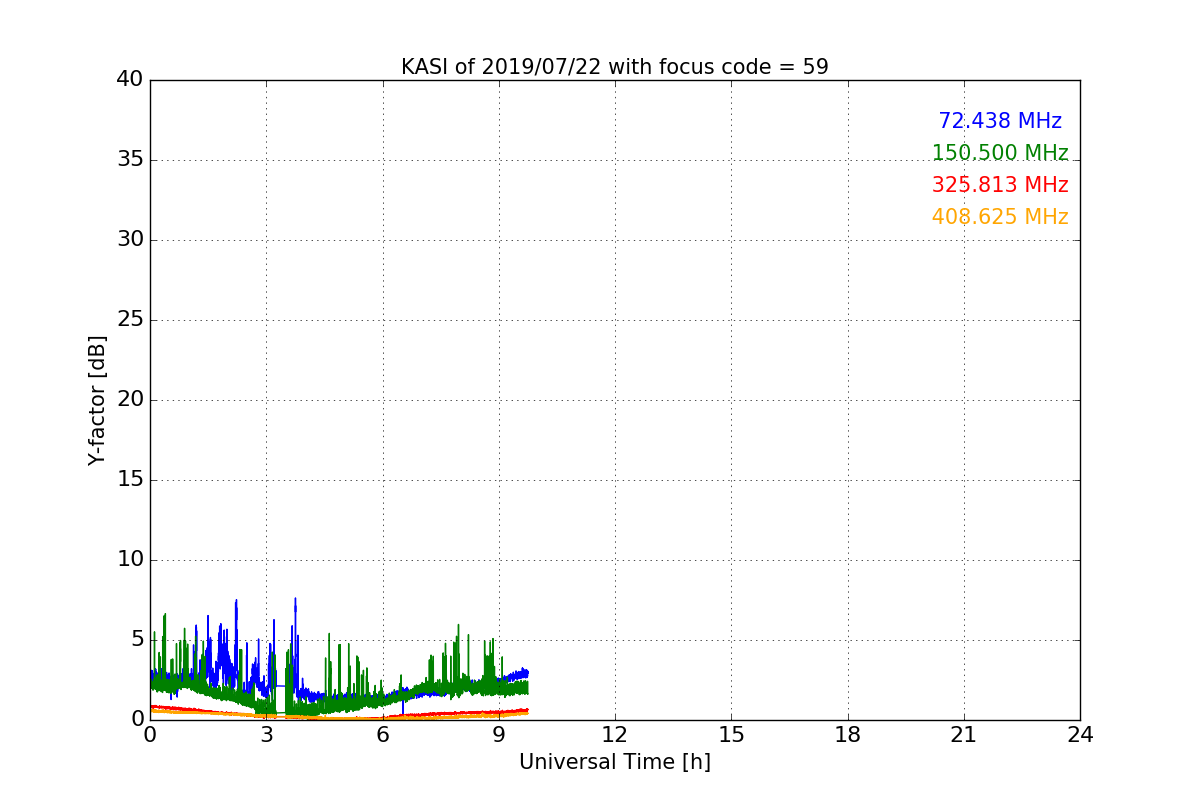Click the y-axis tick label 5

point(137,640)
